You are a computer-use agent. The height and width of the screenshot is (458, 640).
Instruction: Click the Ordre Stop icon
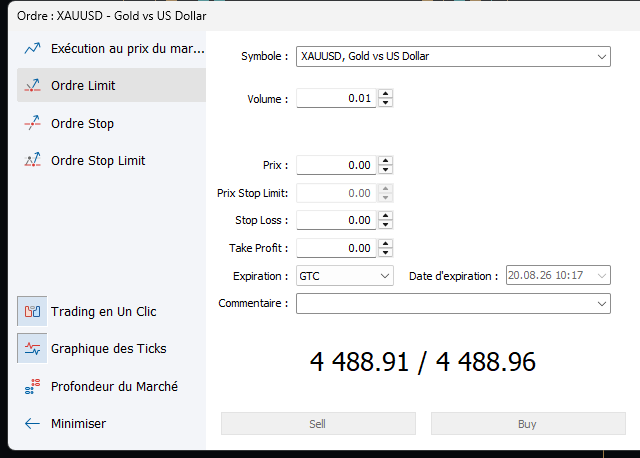point(32,123)
